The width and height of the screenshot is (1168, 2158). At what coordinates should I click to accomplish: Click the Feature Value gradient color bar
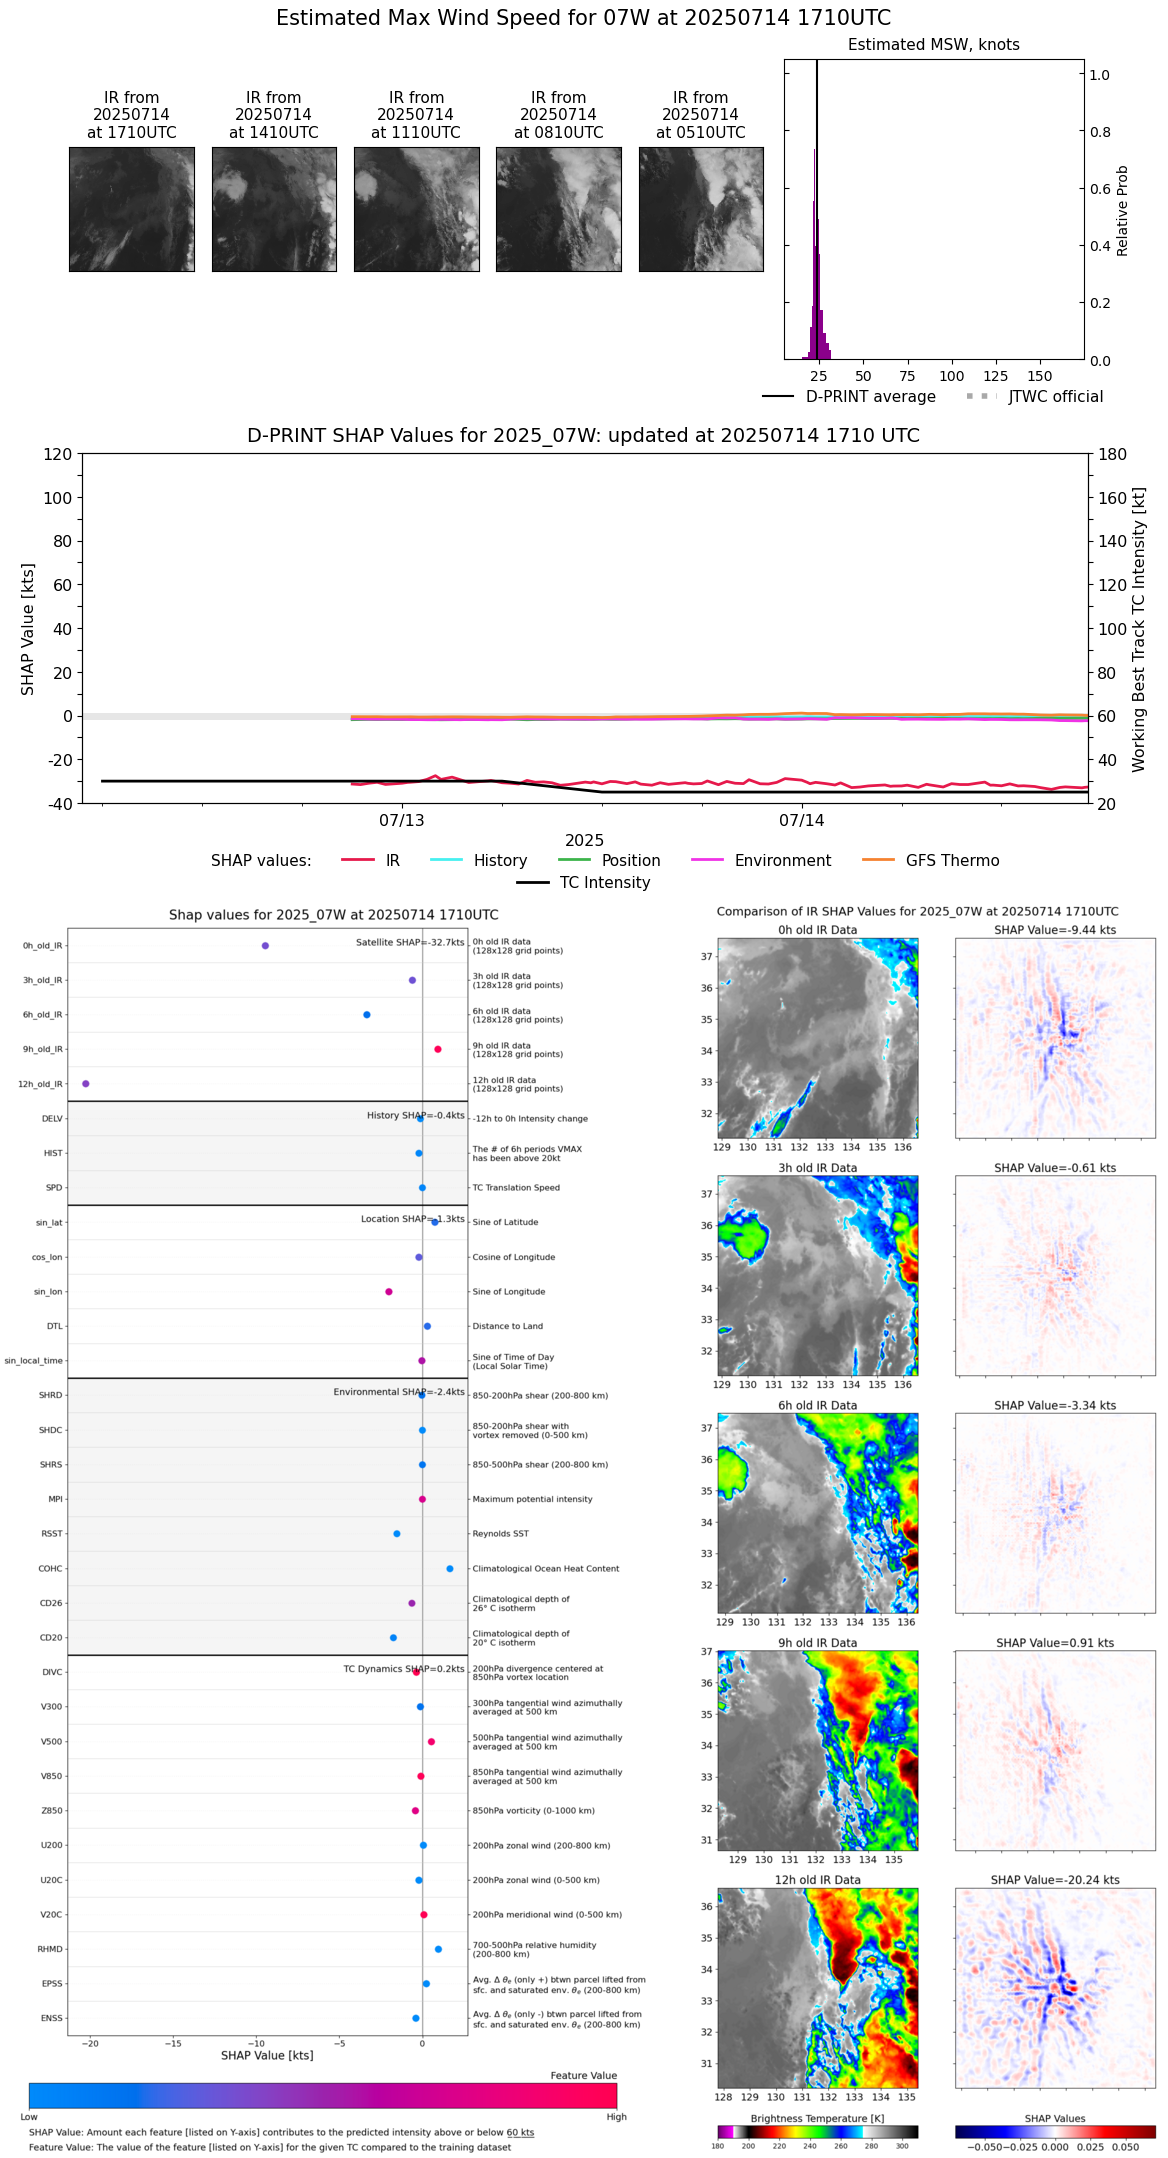pyautogui.click(x=322, y=2095)
